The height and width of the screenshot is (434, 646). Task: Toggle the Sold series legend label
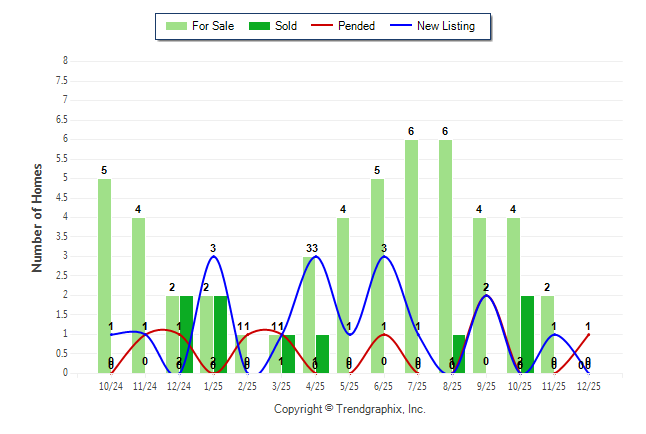pos(286,26)
